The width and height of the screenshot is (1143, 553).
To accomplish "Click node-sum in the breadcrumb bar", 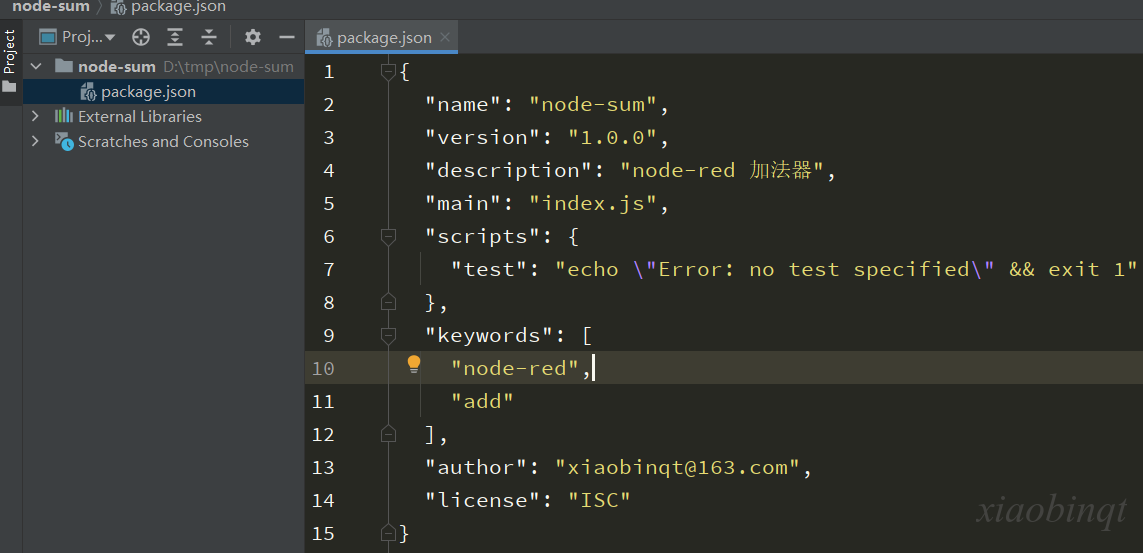I will [x=50, y=7].
